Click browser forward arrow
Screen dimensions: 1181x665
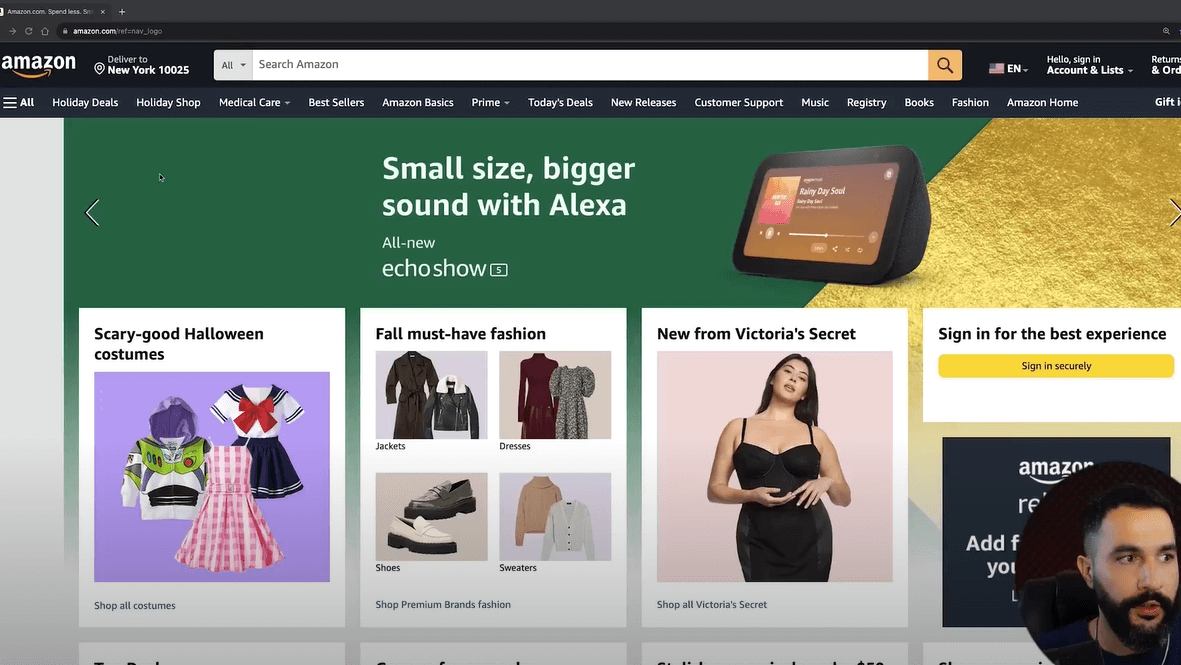coord(12,31)
